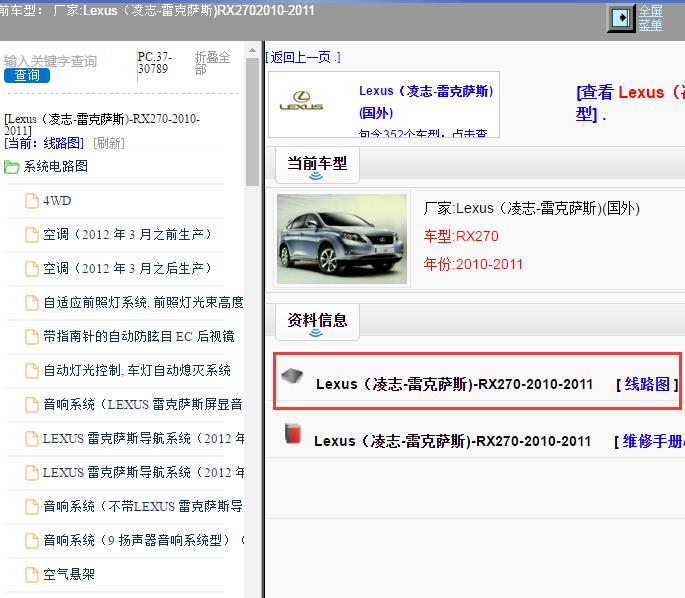Click the left panel vertical scrollbar thumb
This screenshot has width=685, height=598.
click(252, 122)
